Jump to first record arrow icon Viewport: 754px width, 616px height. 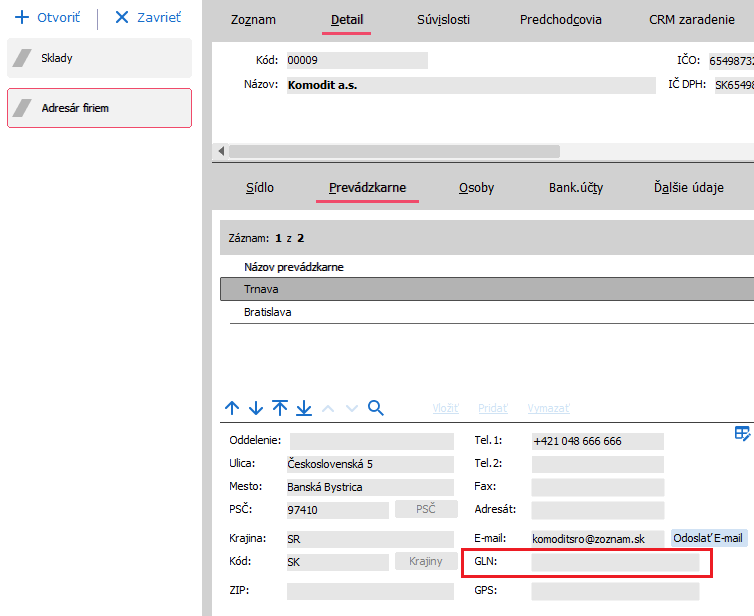[280, 408]
